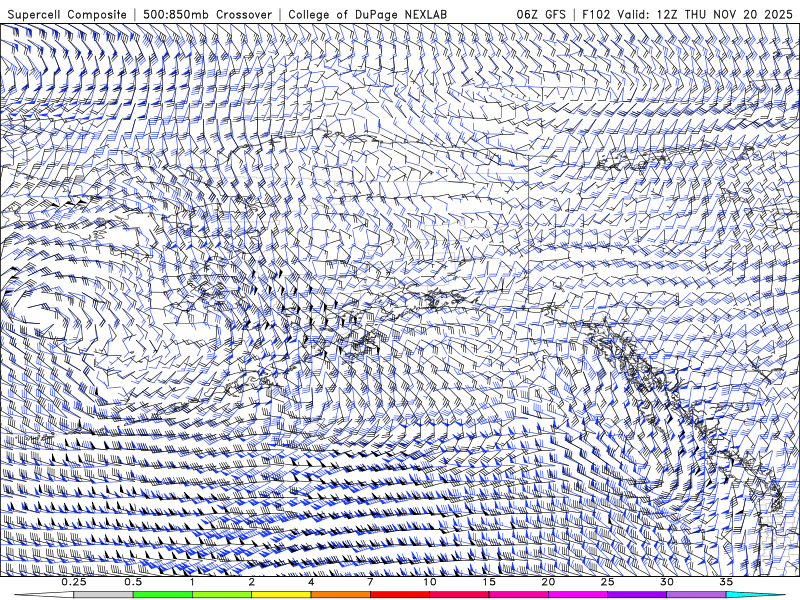This screenshot has width=800, height=600.
Task: Select the crimson 10–15 legend swatch
Action: click(x=459, y=595)
